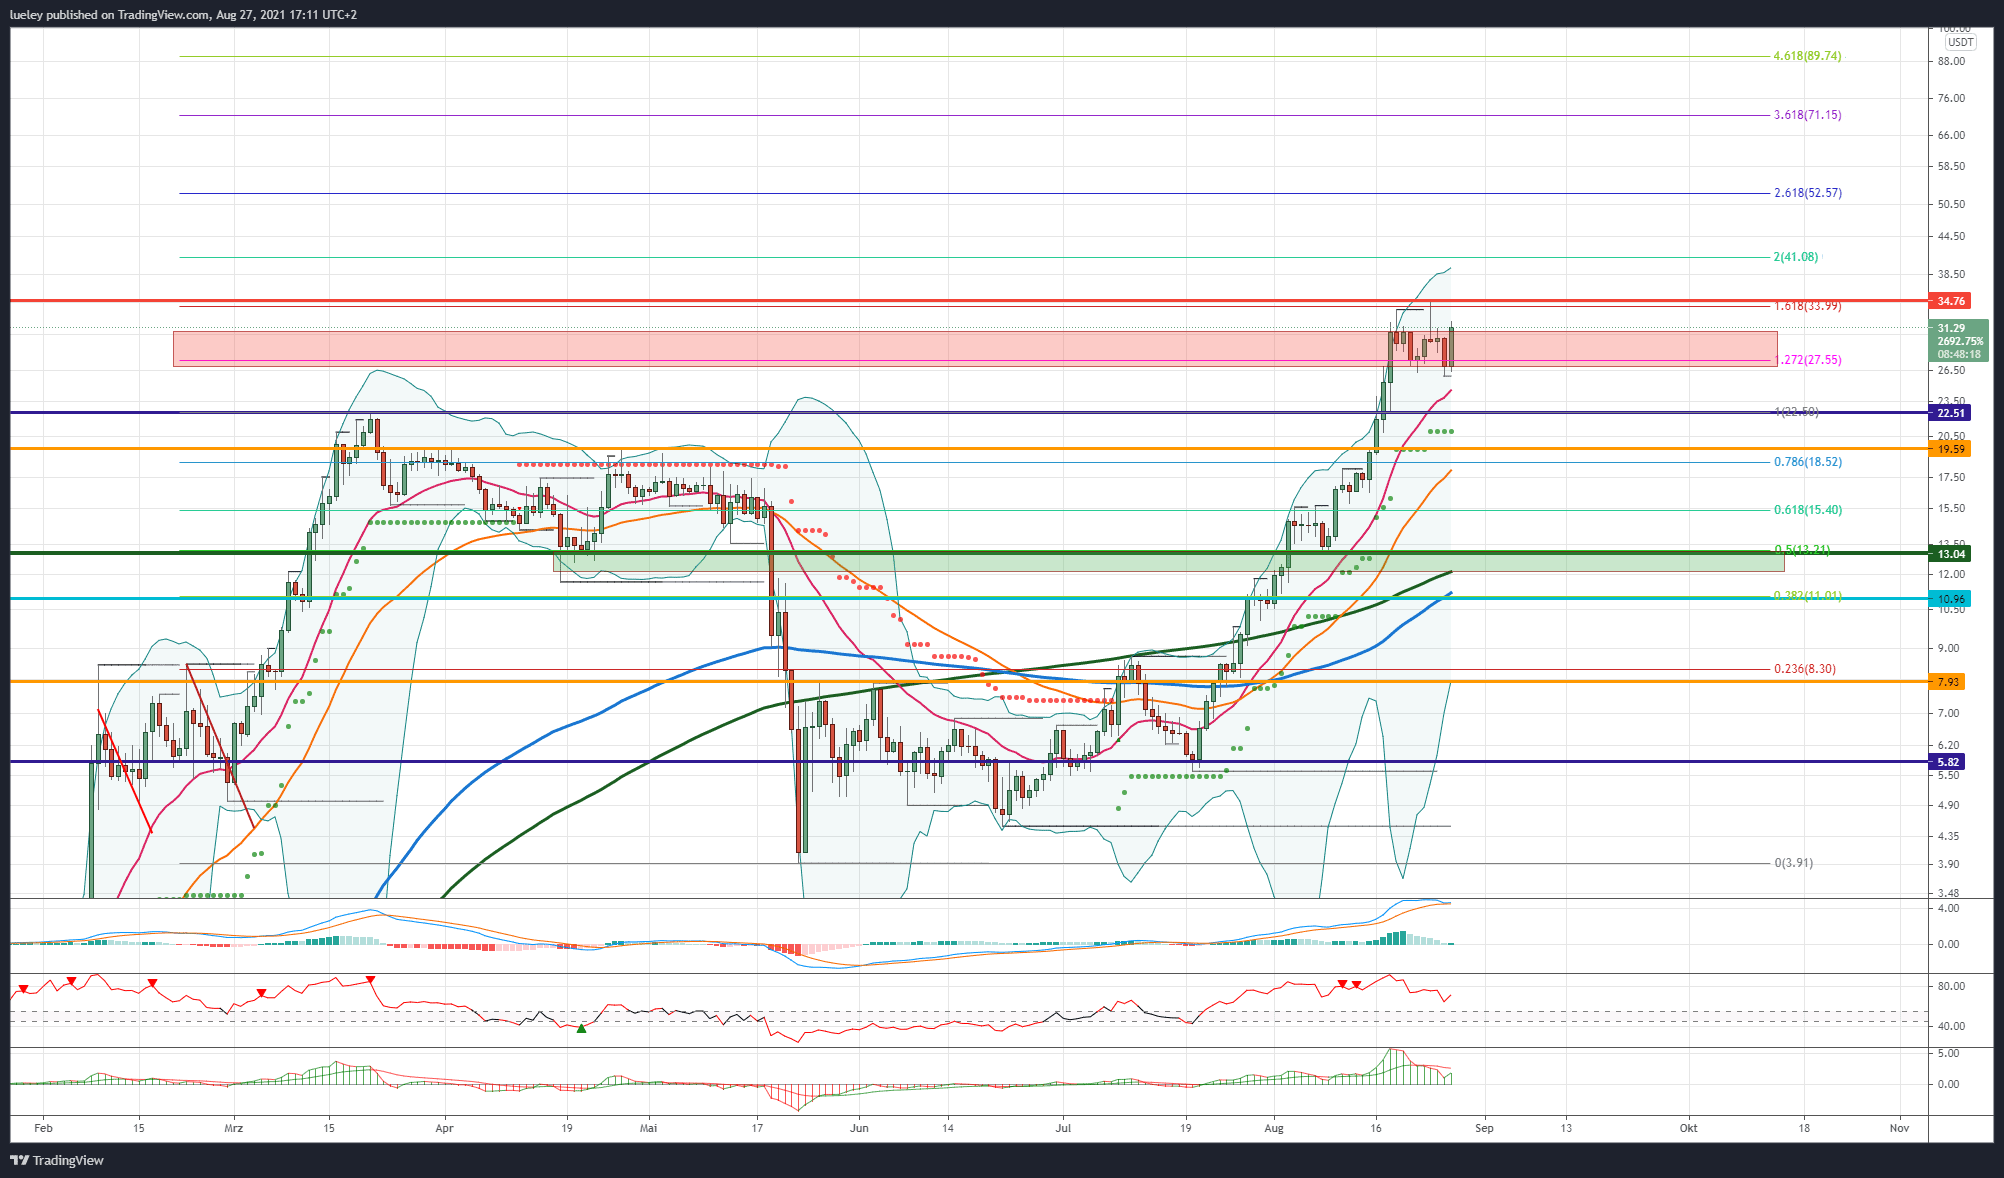2004x1178 pixels.
Task: Click the 17.50 price axis value
Action: 1951,477
